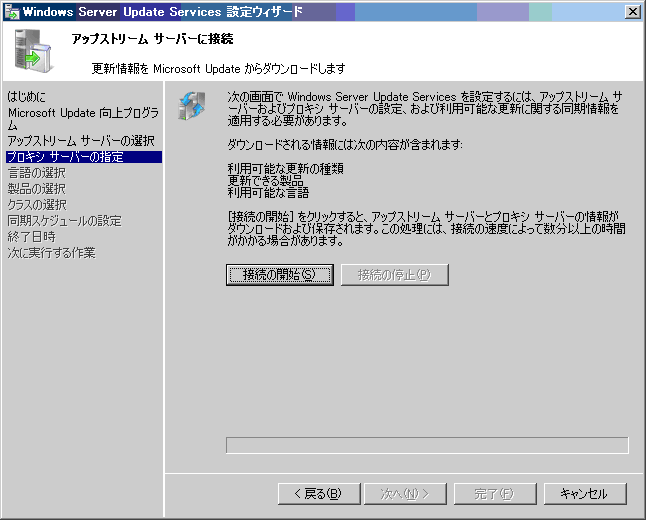Click the sync server icon beside the description
646x520 pixels.
point(192,106)
